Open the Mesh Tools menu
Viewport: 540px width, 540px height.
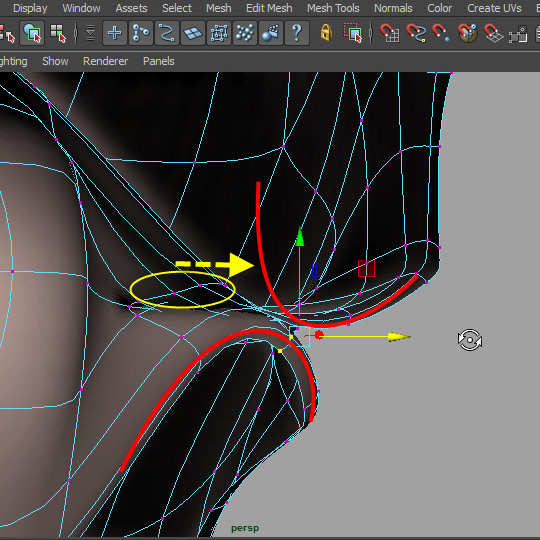[333, 8]
